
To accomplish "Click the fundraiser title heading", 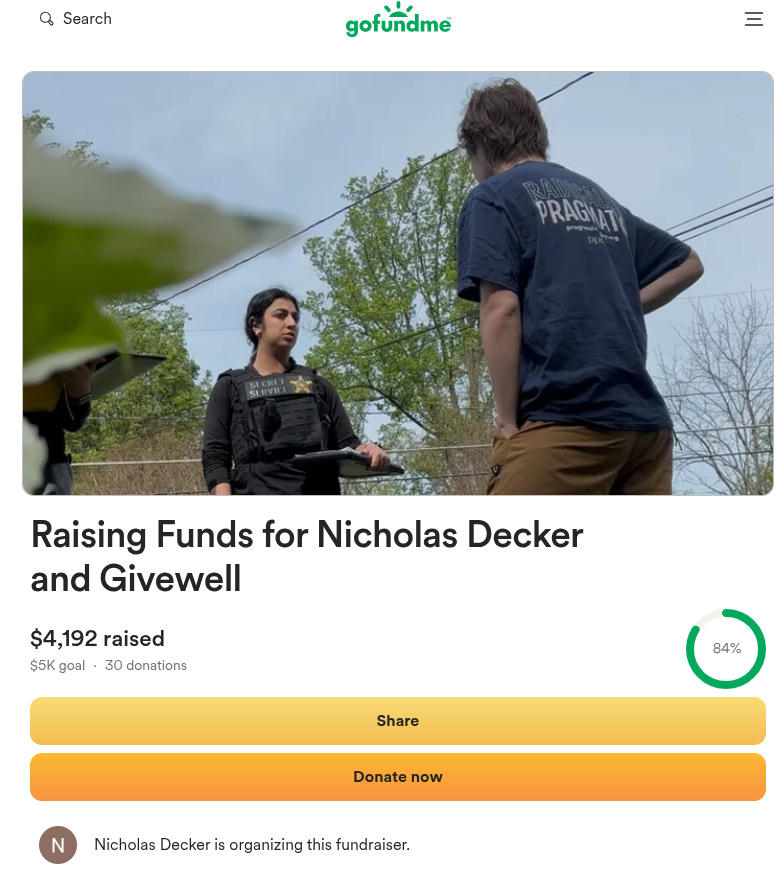I will coord(306,556).
